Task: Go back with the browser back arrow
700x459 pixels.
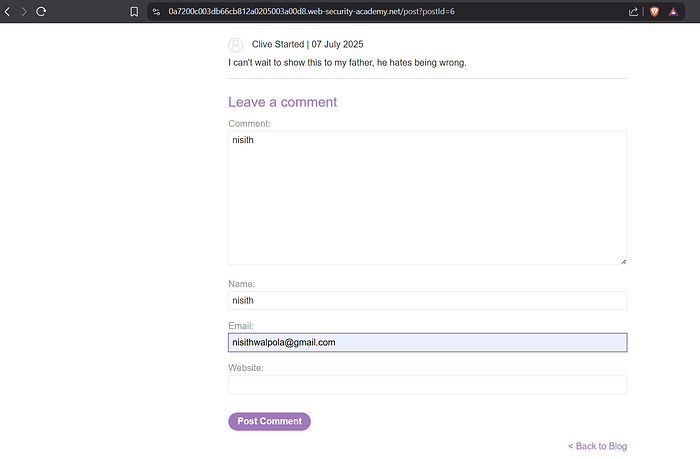Action: pyautogui.click(x=7, y=12)
